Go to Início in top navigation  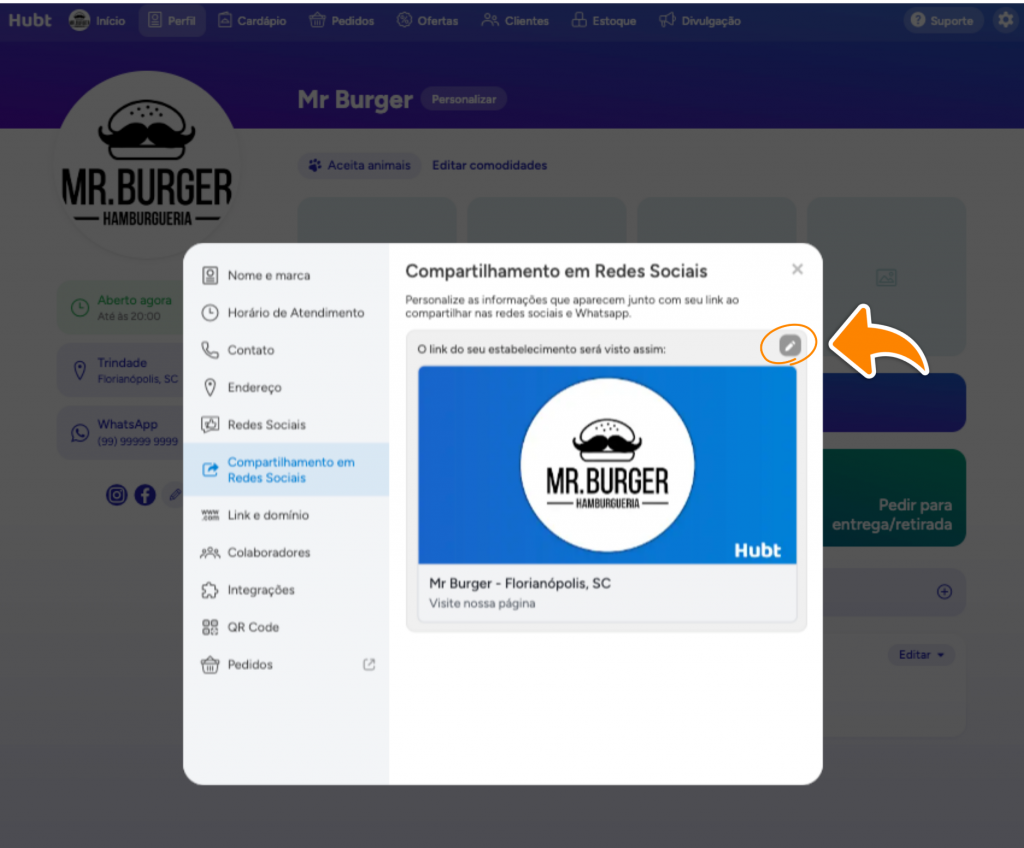97,21
